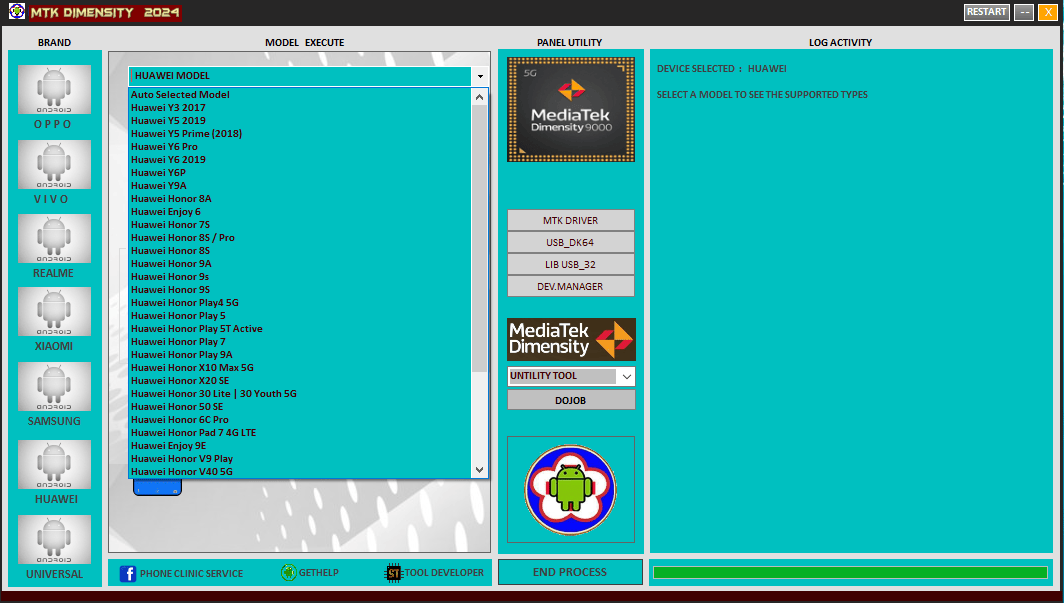Select Huawei Honor Play 7 model
Image resolution: width=1064 pixels, height=603 pixels.
pos(299,342)
